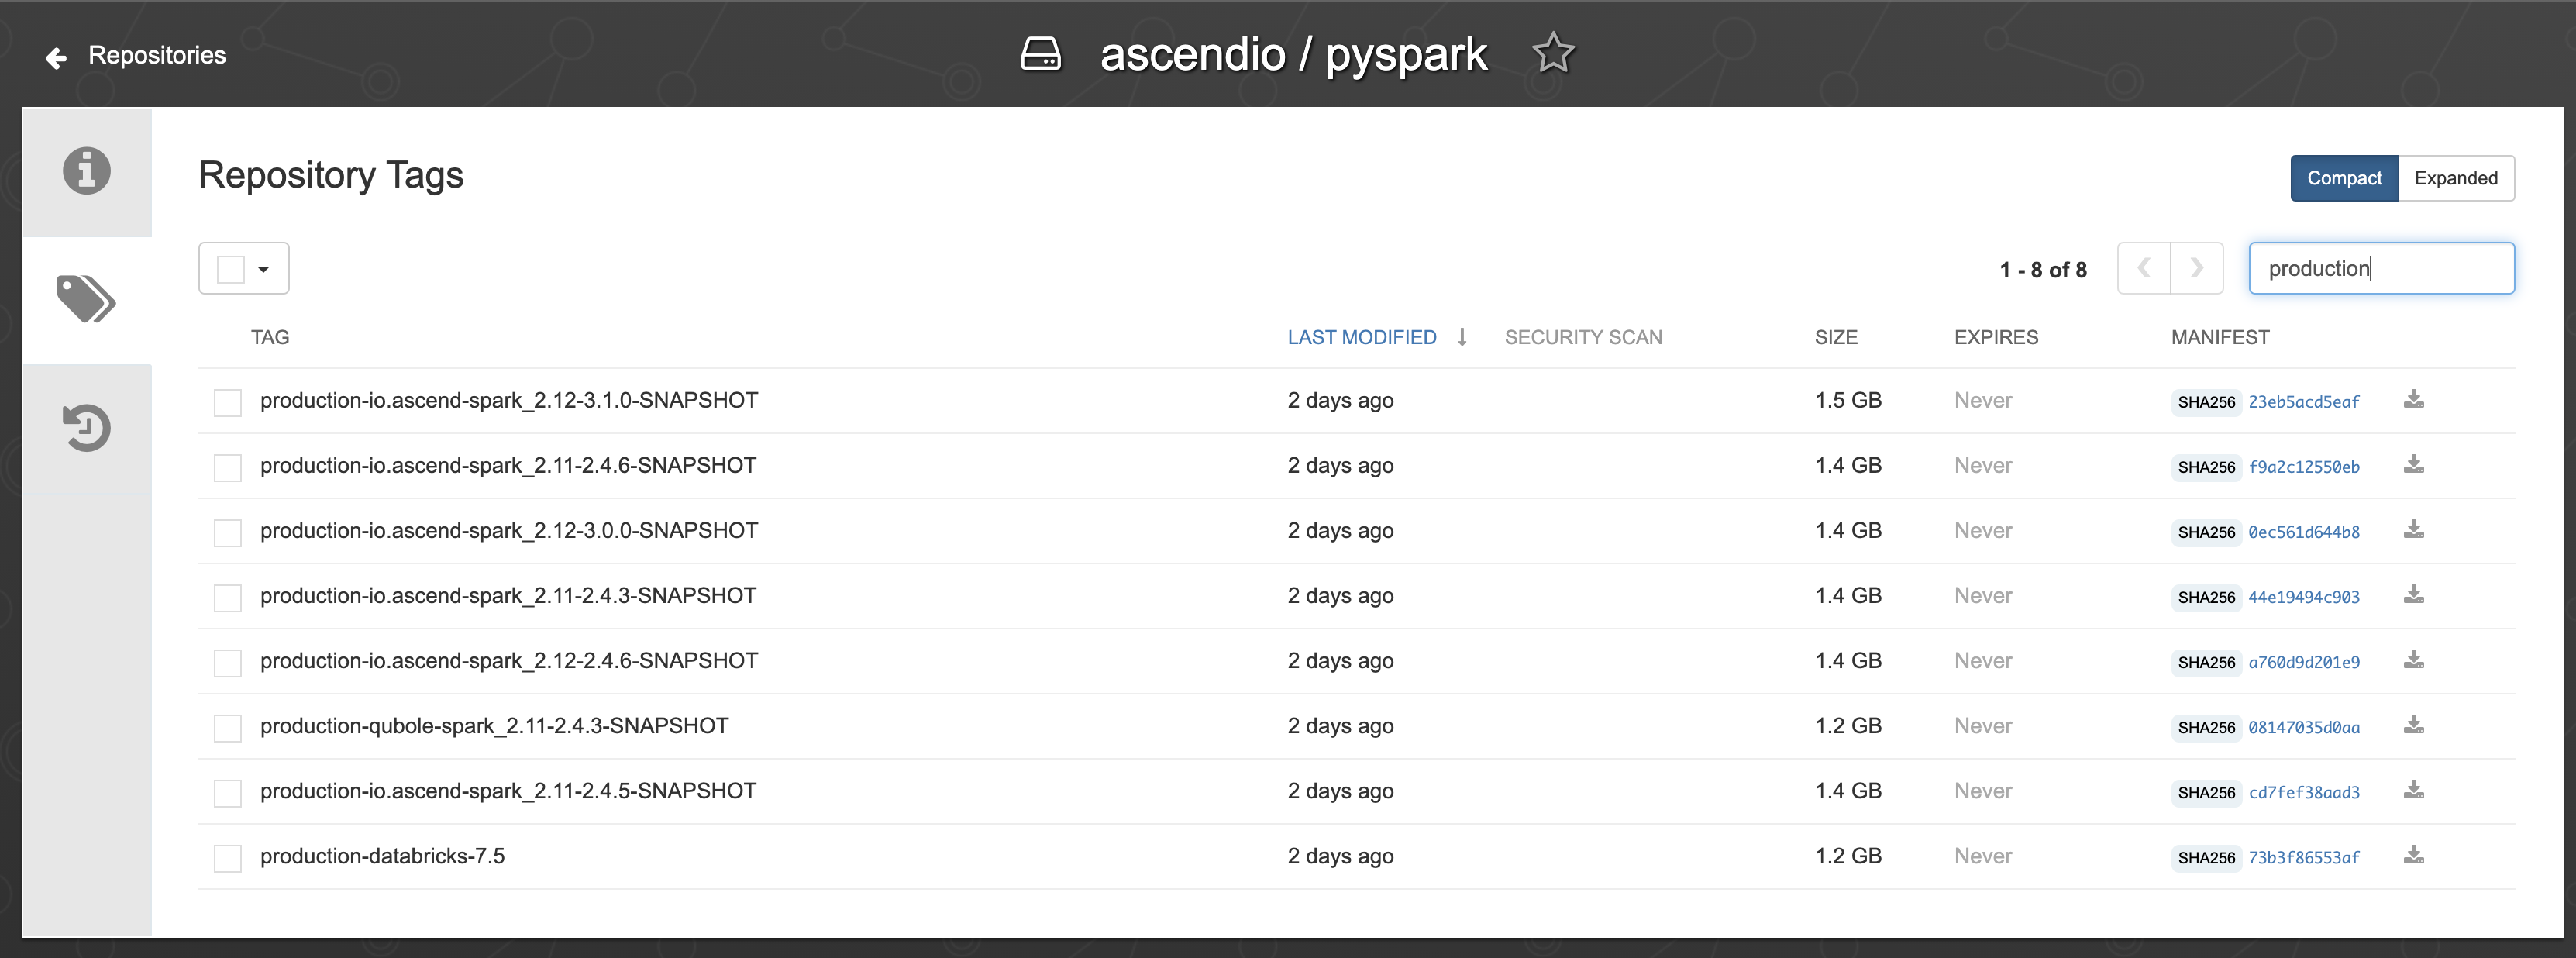Click tag name production-io.ascend-spark_2.11-2.4.5-SNAPSHOT
This screenshot has width=2576, height=958.
pyautogui.click(x=508, y=791)
